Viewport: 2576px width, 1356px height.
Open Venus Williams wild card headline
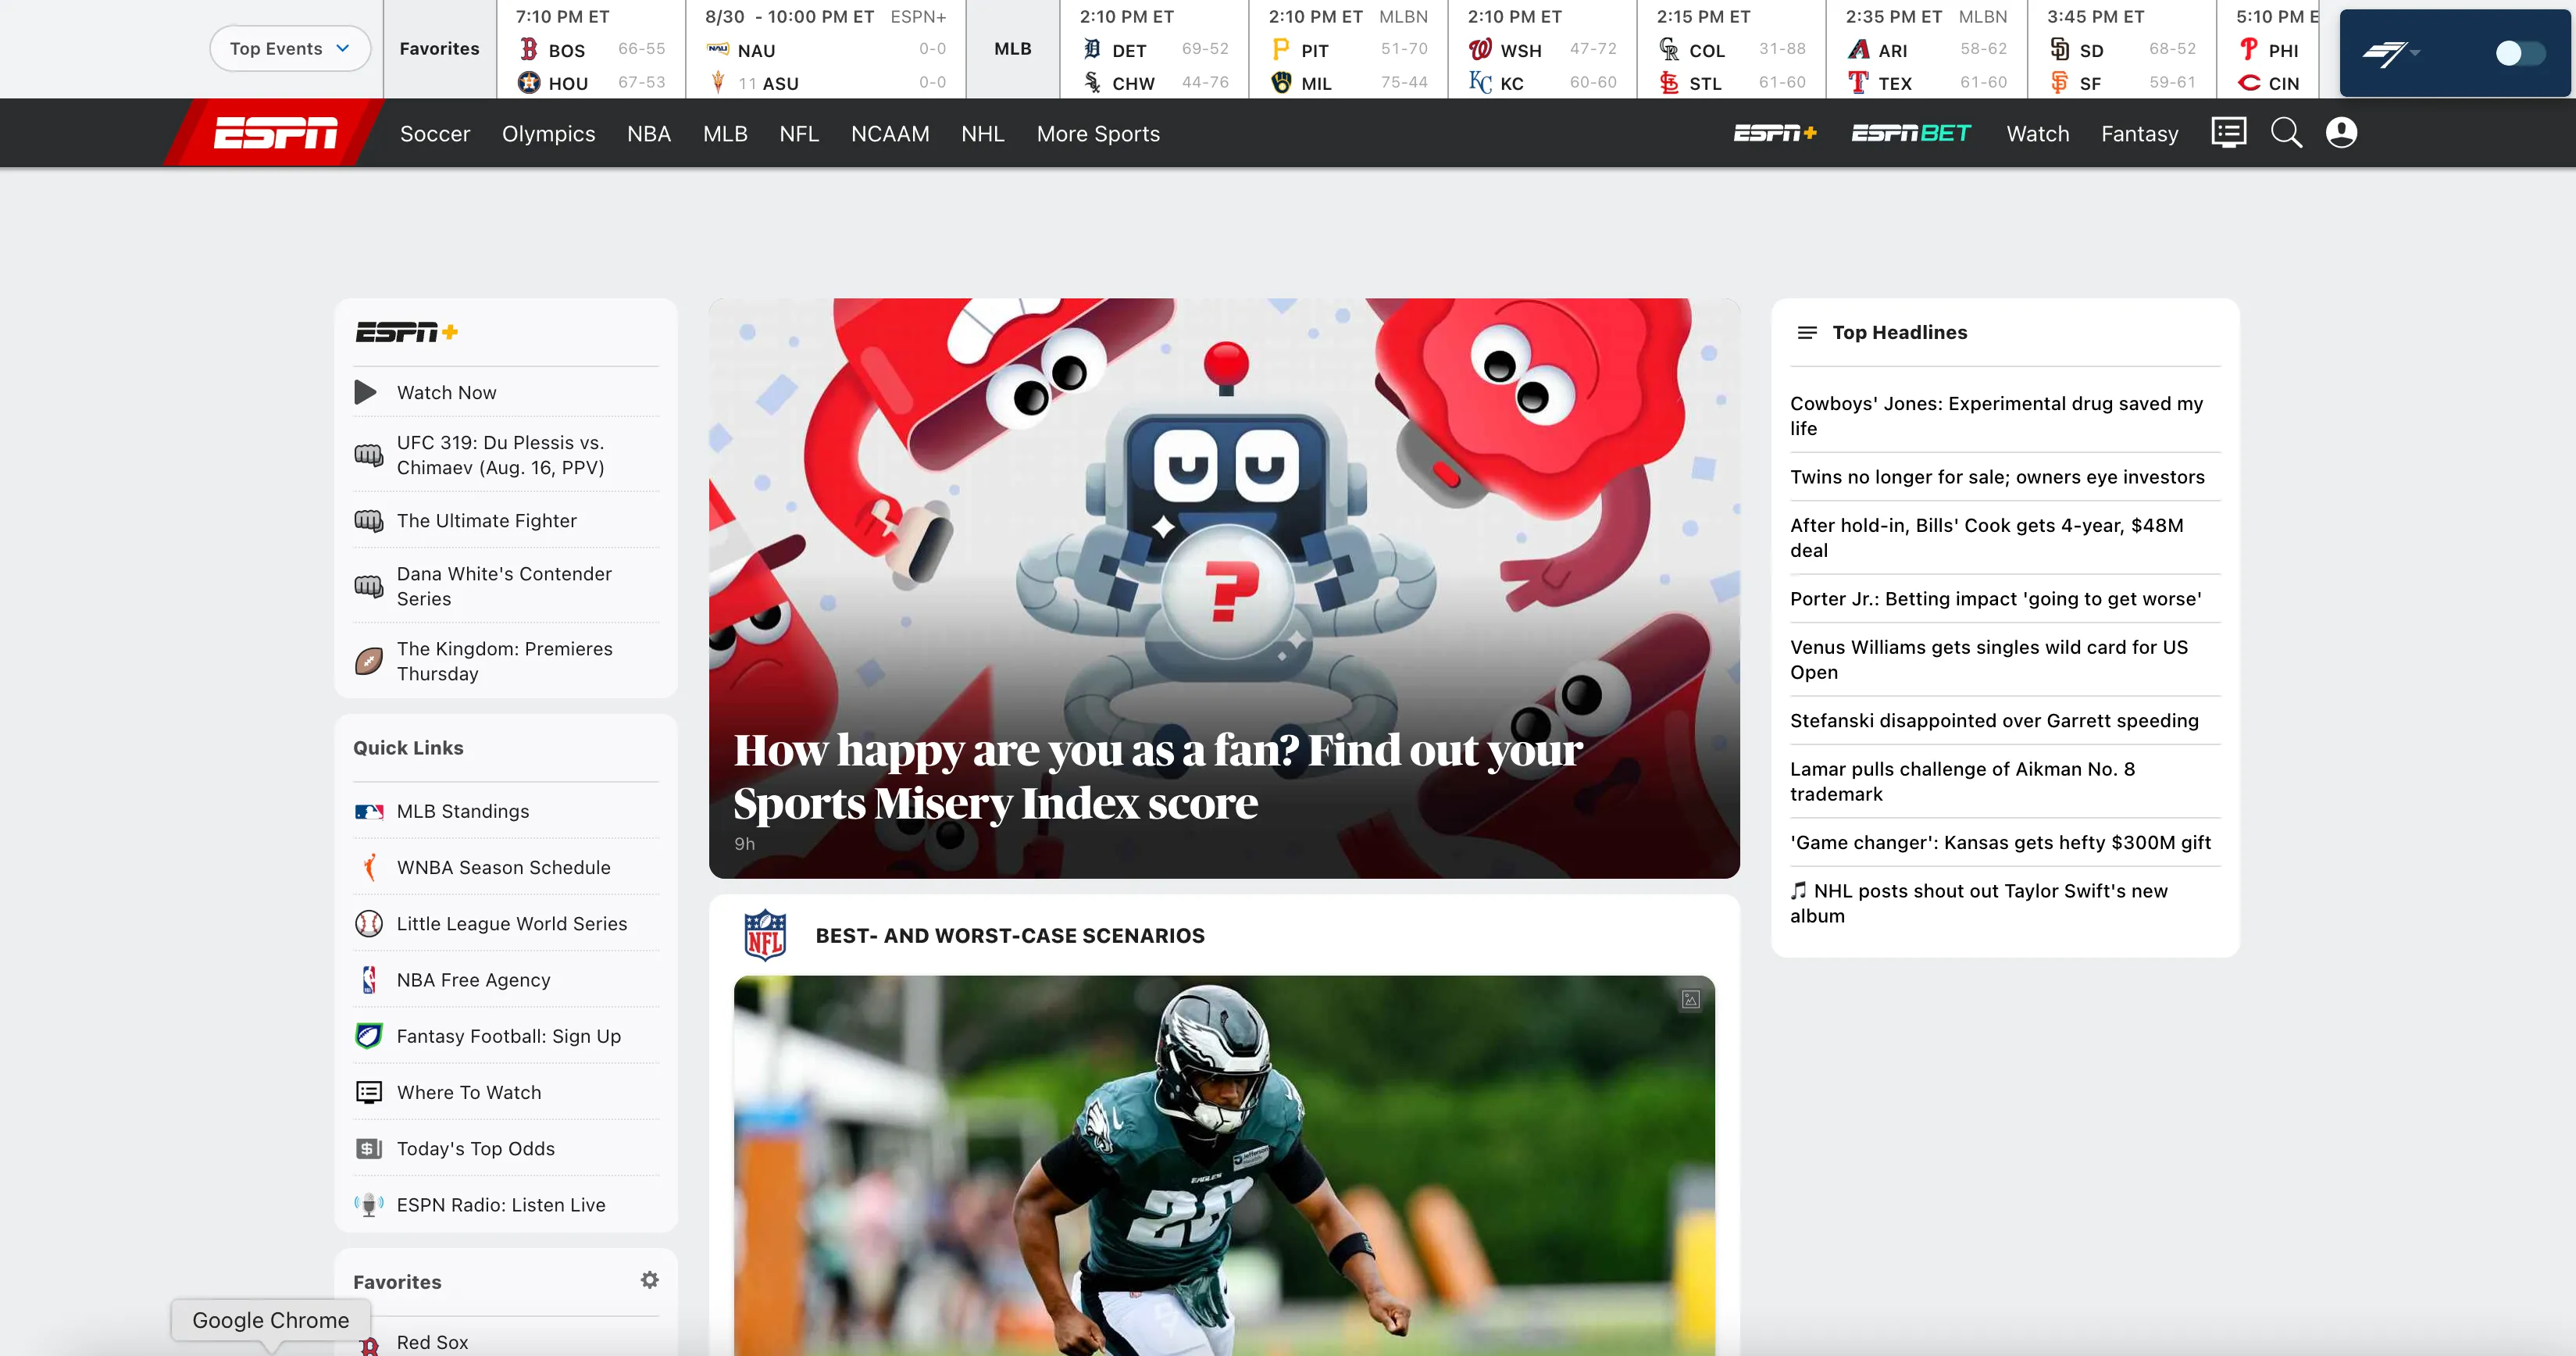(1988, 660)
